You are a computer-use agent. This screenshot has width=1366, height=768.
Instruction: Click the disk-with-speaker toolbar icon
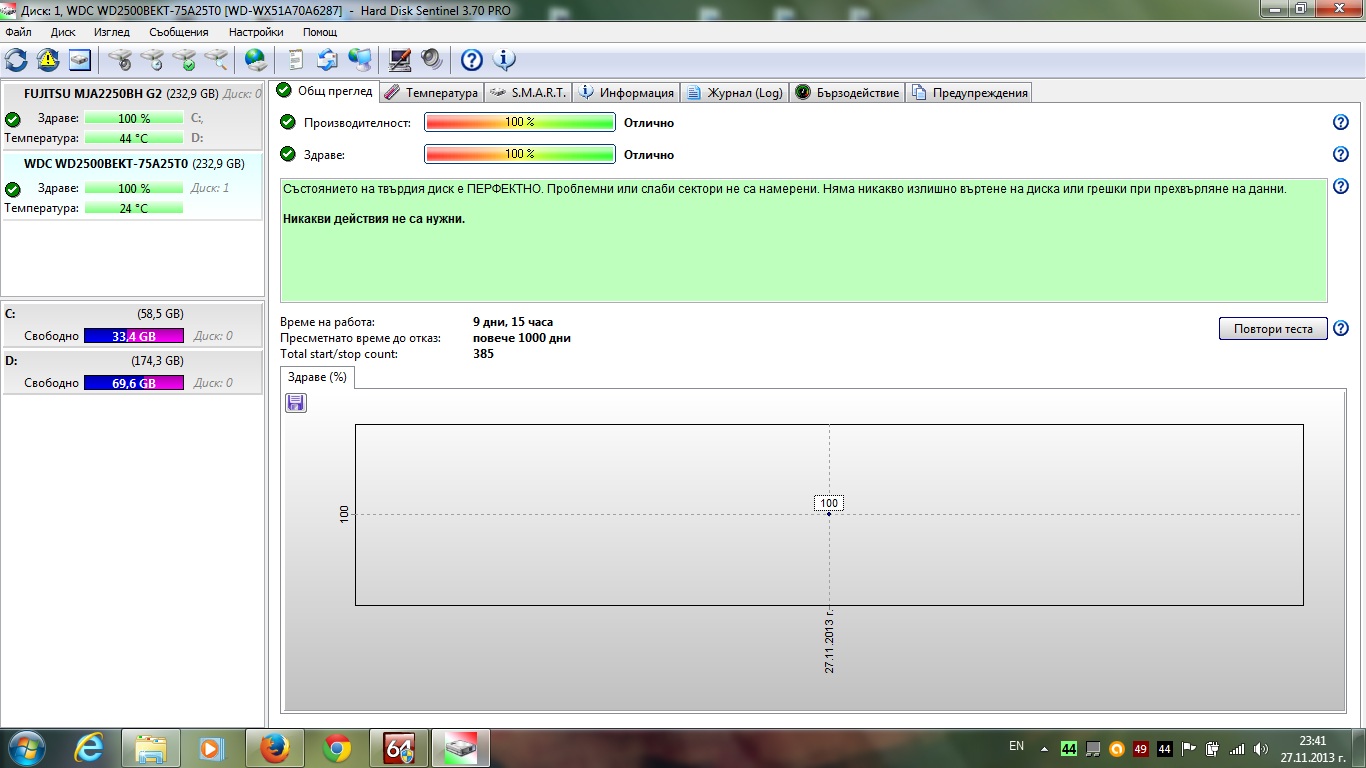(x=120, y=60)
